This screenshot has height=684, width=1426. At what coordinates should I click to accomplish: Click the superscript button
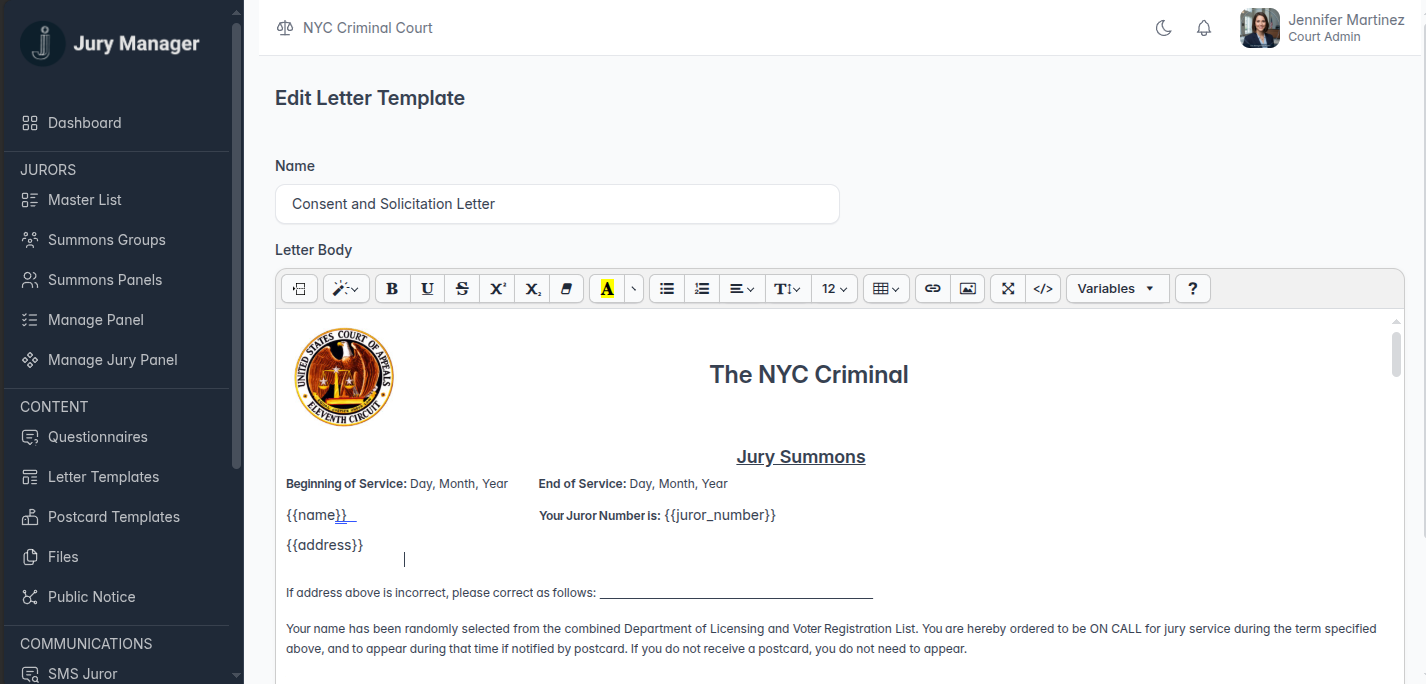pyautogui.click(x=497, y=289)
